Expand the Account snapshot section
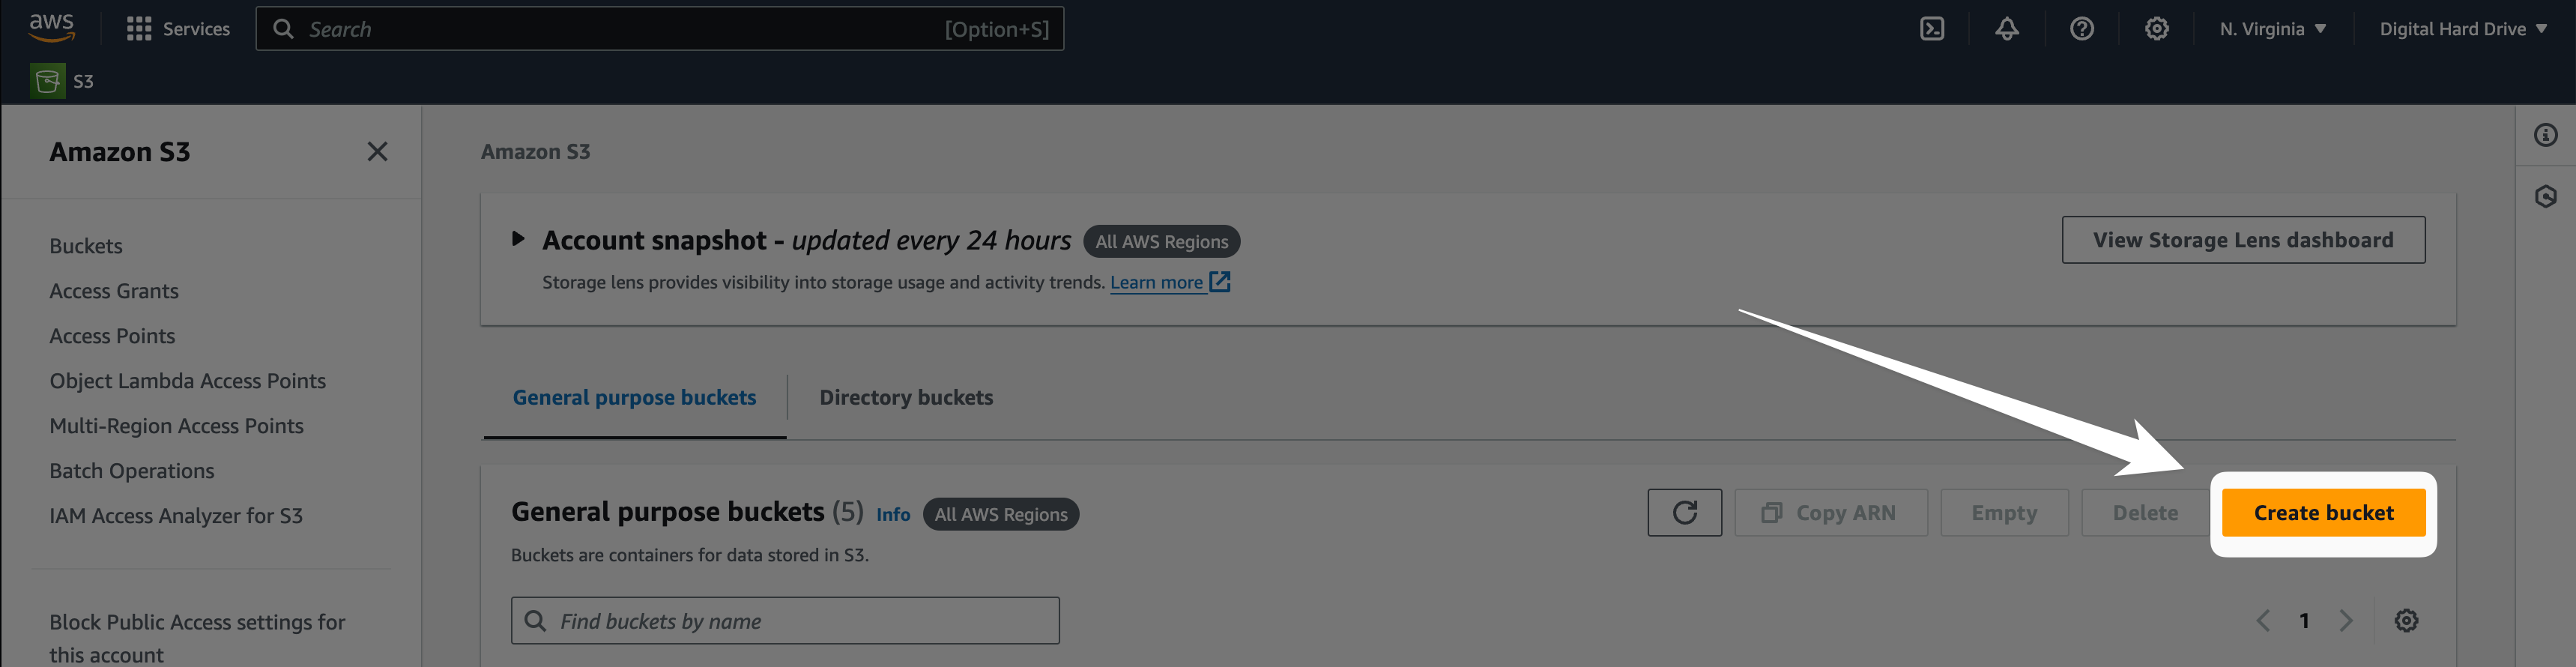This screenshot has width=2576, height=667. (x=518, y=239)
